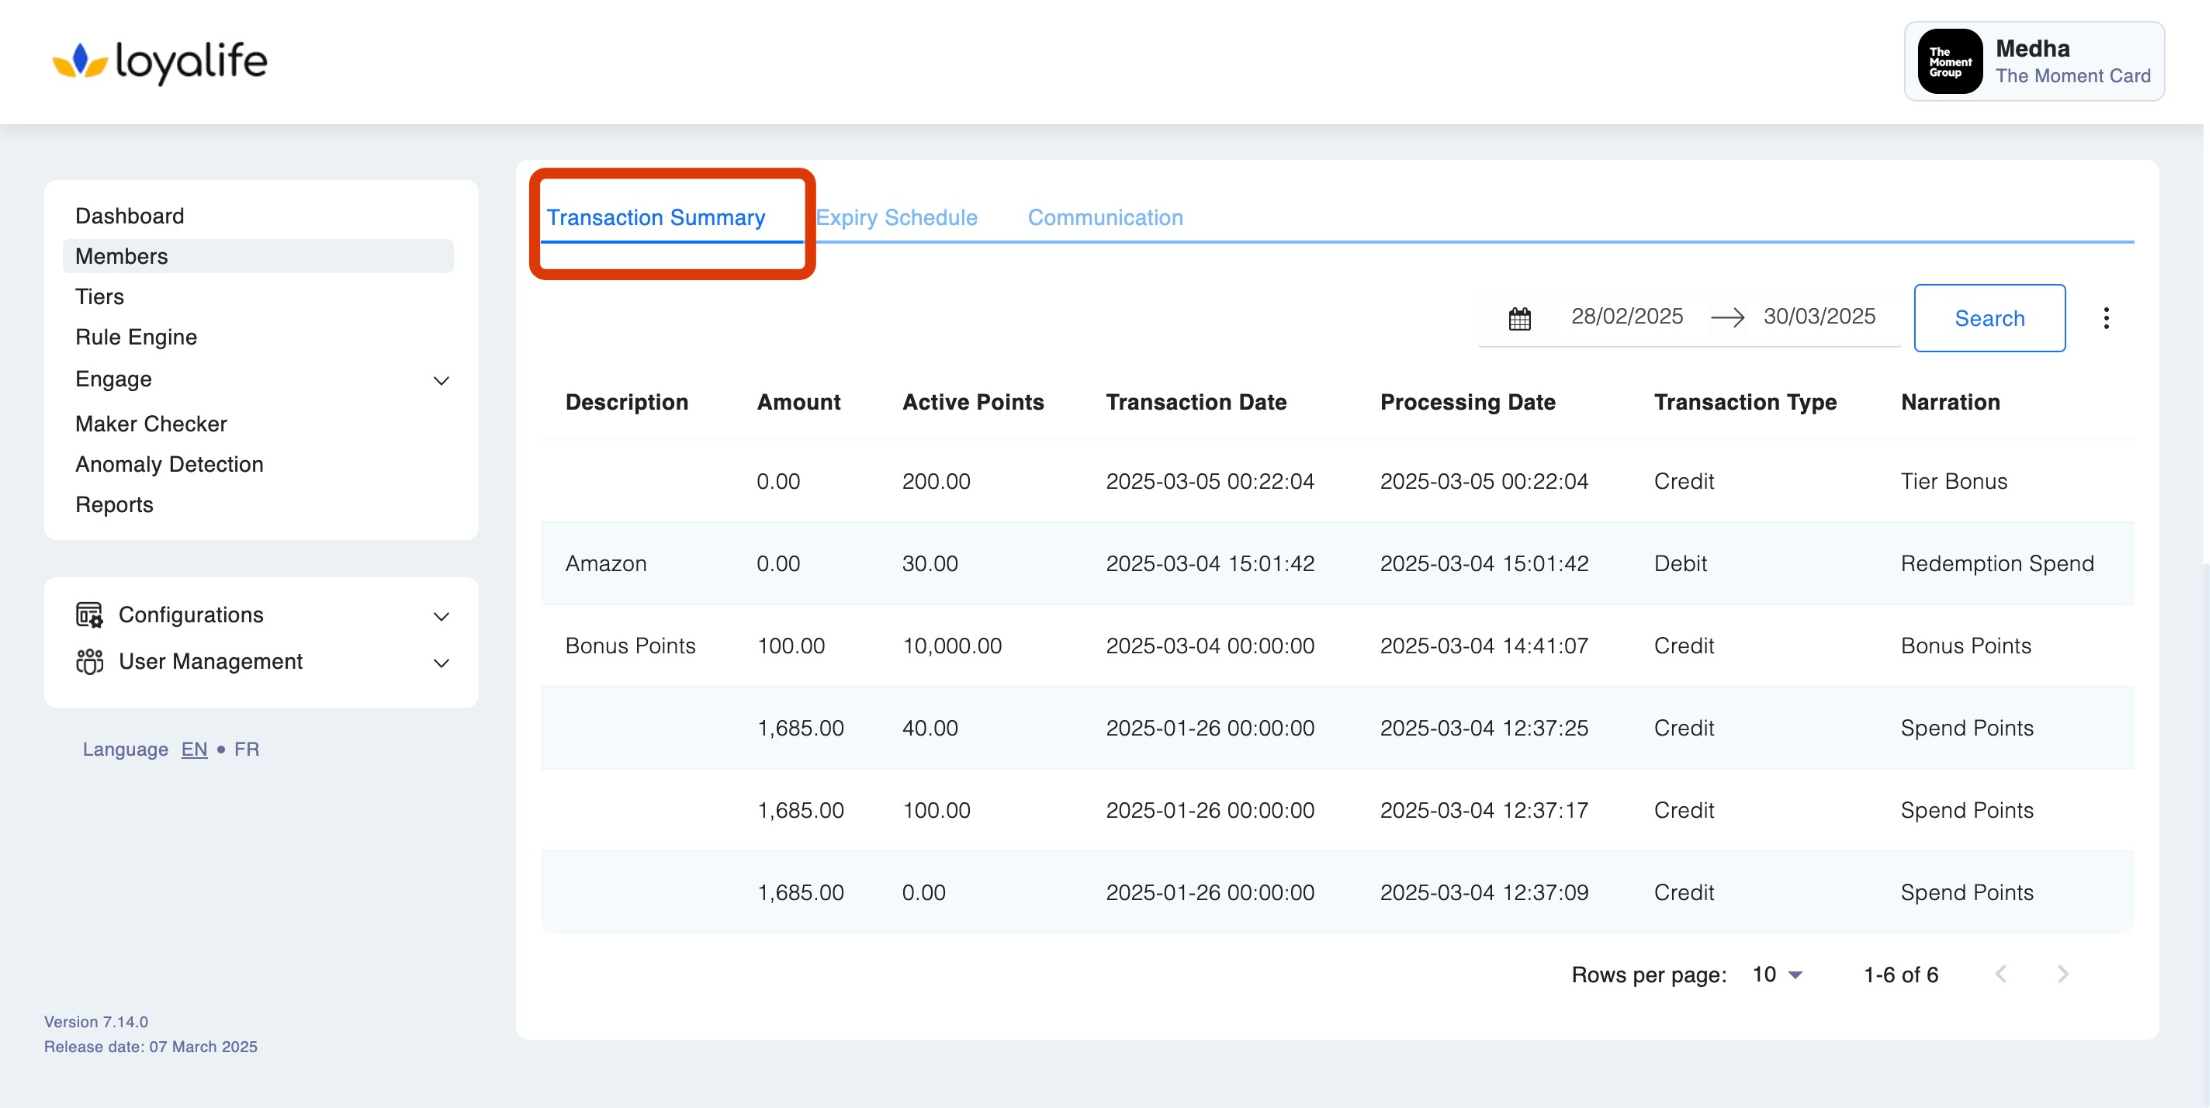Open the three-dot more options menu
Image resolution: width=2210 pixels, height=1108 pixels.
[x=2106, y=318]
